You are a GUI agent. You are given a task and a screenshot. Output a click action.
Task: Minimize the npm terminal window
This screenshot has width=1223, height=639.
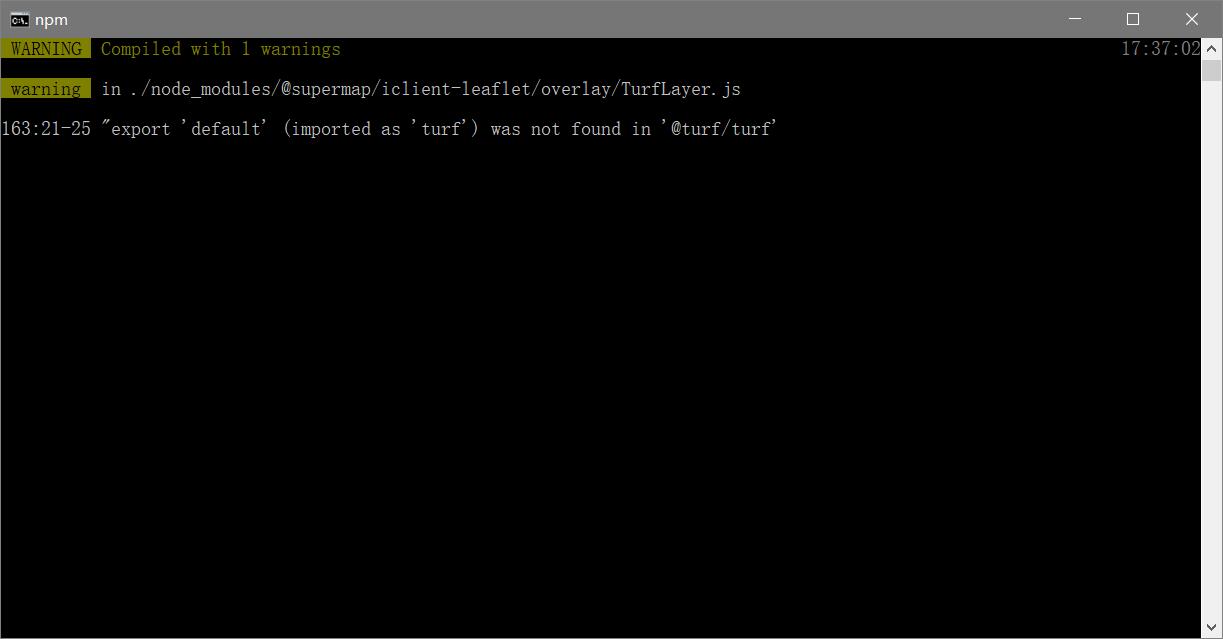(1075, 19)
